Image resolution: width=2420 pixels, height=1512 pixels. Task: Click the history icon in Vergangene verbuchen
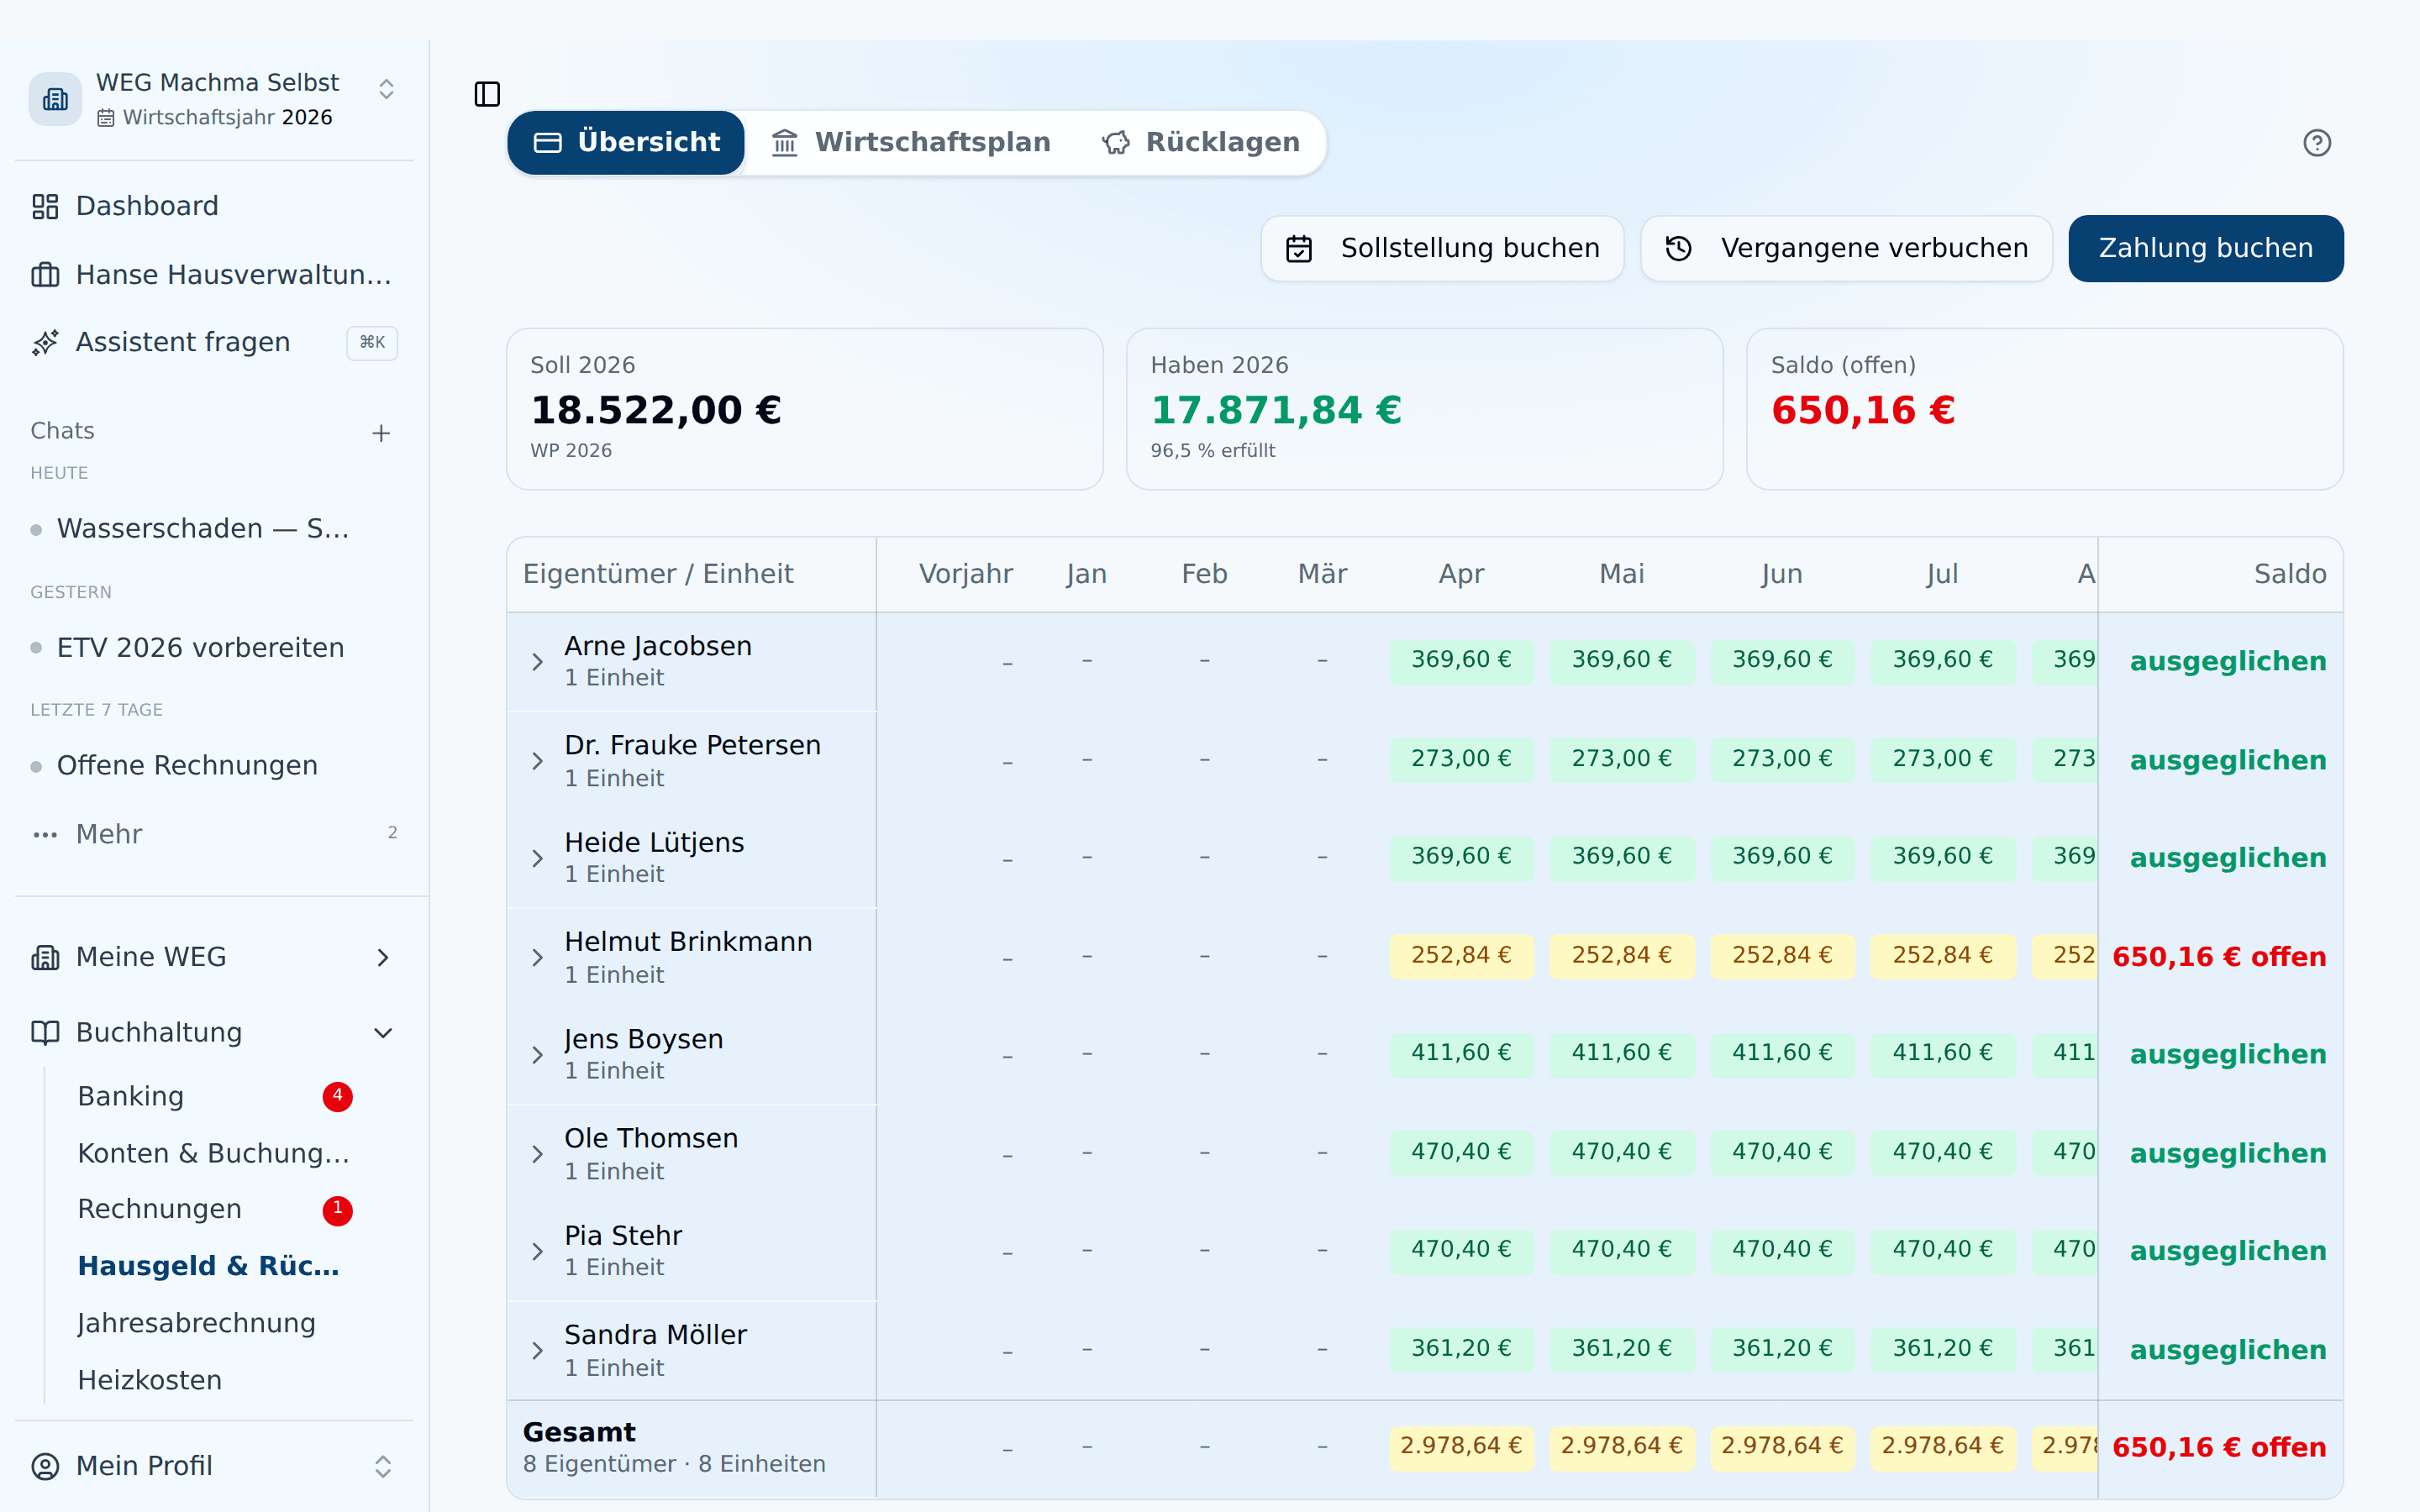(1678, 248)
